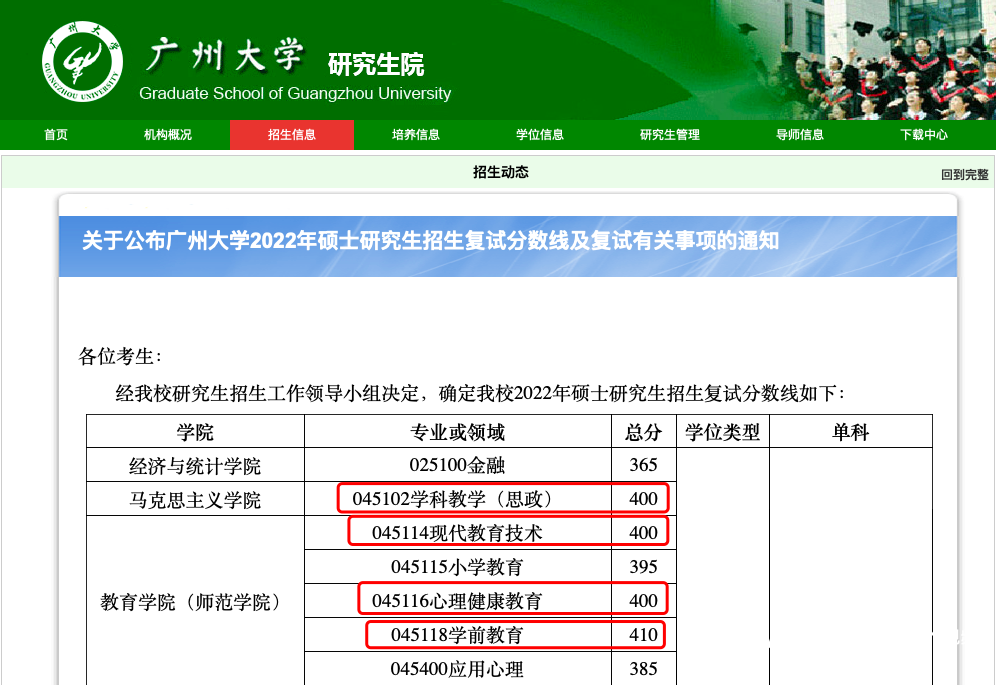Click the Graduate School of Guangzhou University text
The height and width of the screenshot is (685, 996).
pyautogui.click(x=295, y=93)
